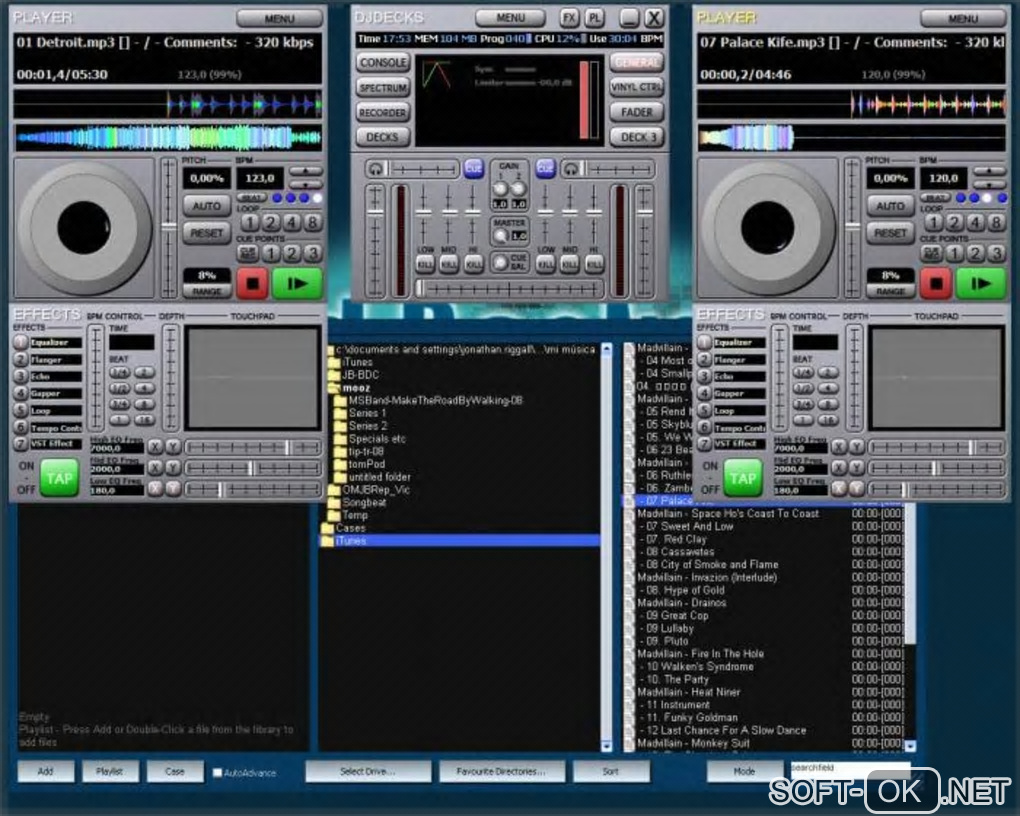The image size is (1020, 816).
Task: Enable AUTO pitch on left deck
Action: coord(207,206)
